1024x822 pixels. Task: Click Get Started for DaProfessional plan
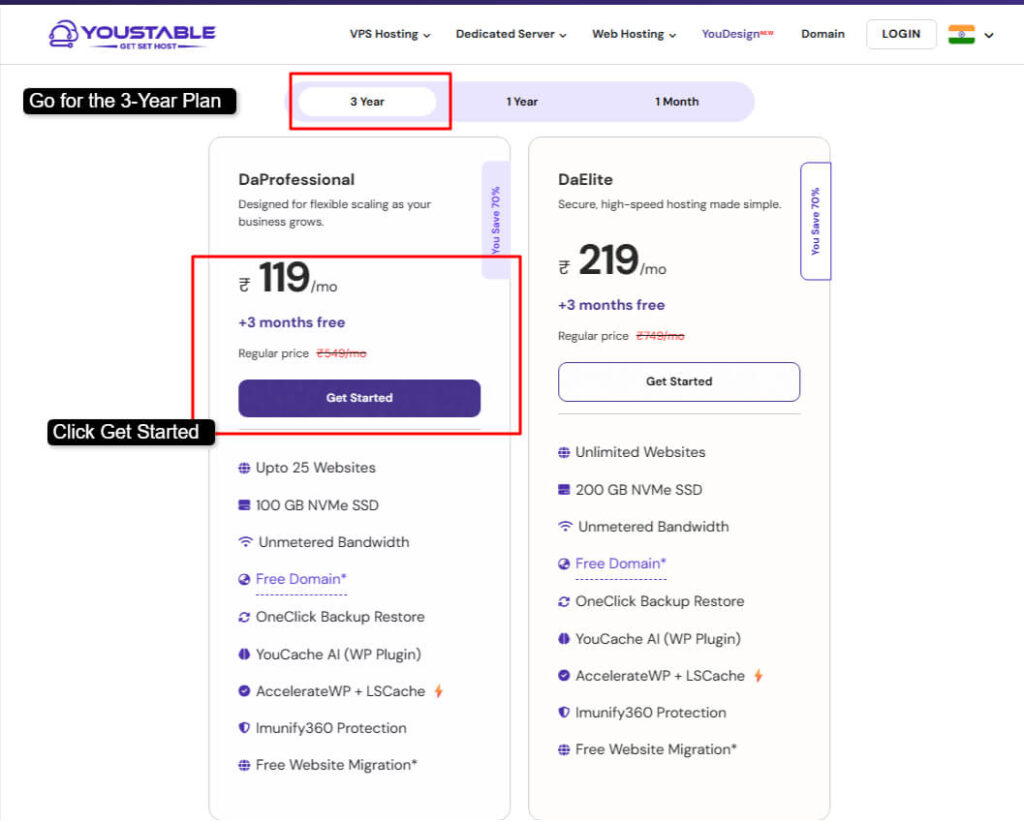click(x=359, y=398)
